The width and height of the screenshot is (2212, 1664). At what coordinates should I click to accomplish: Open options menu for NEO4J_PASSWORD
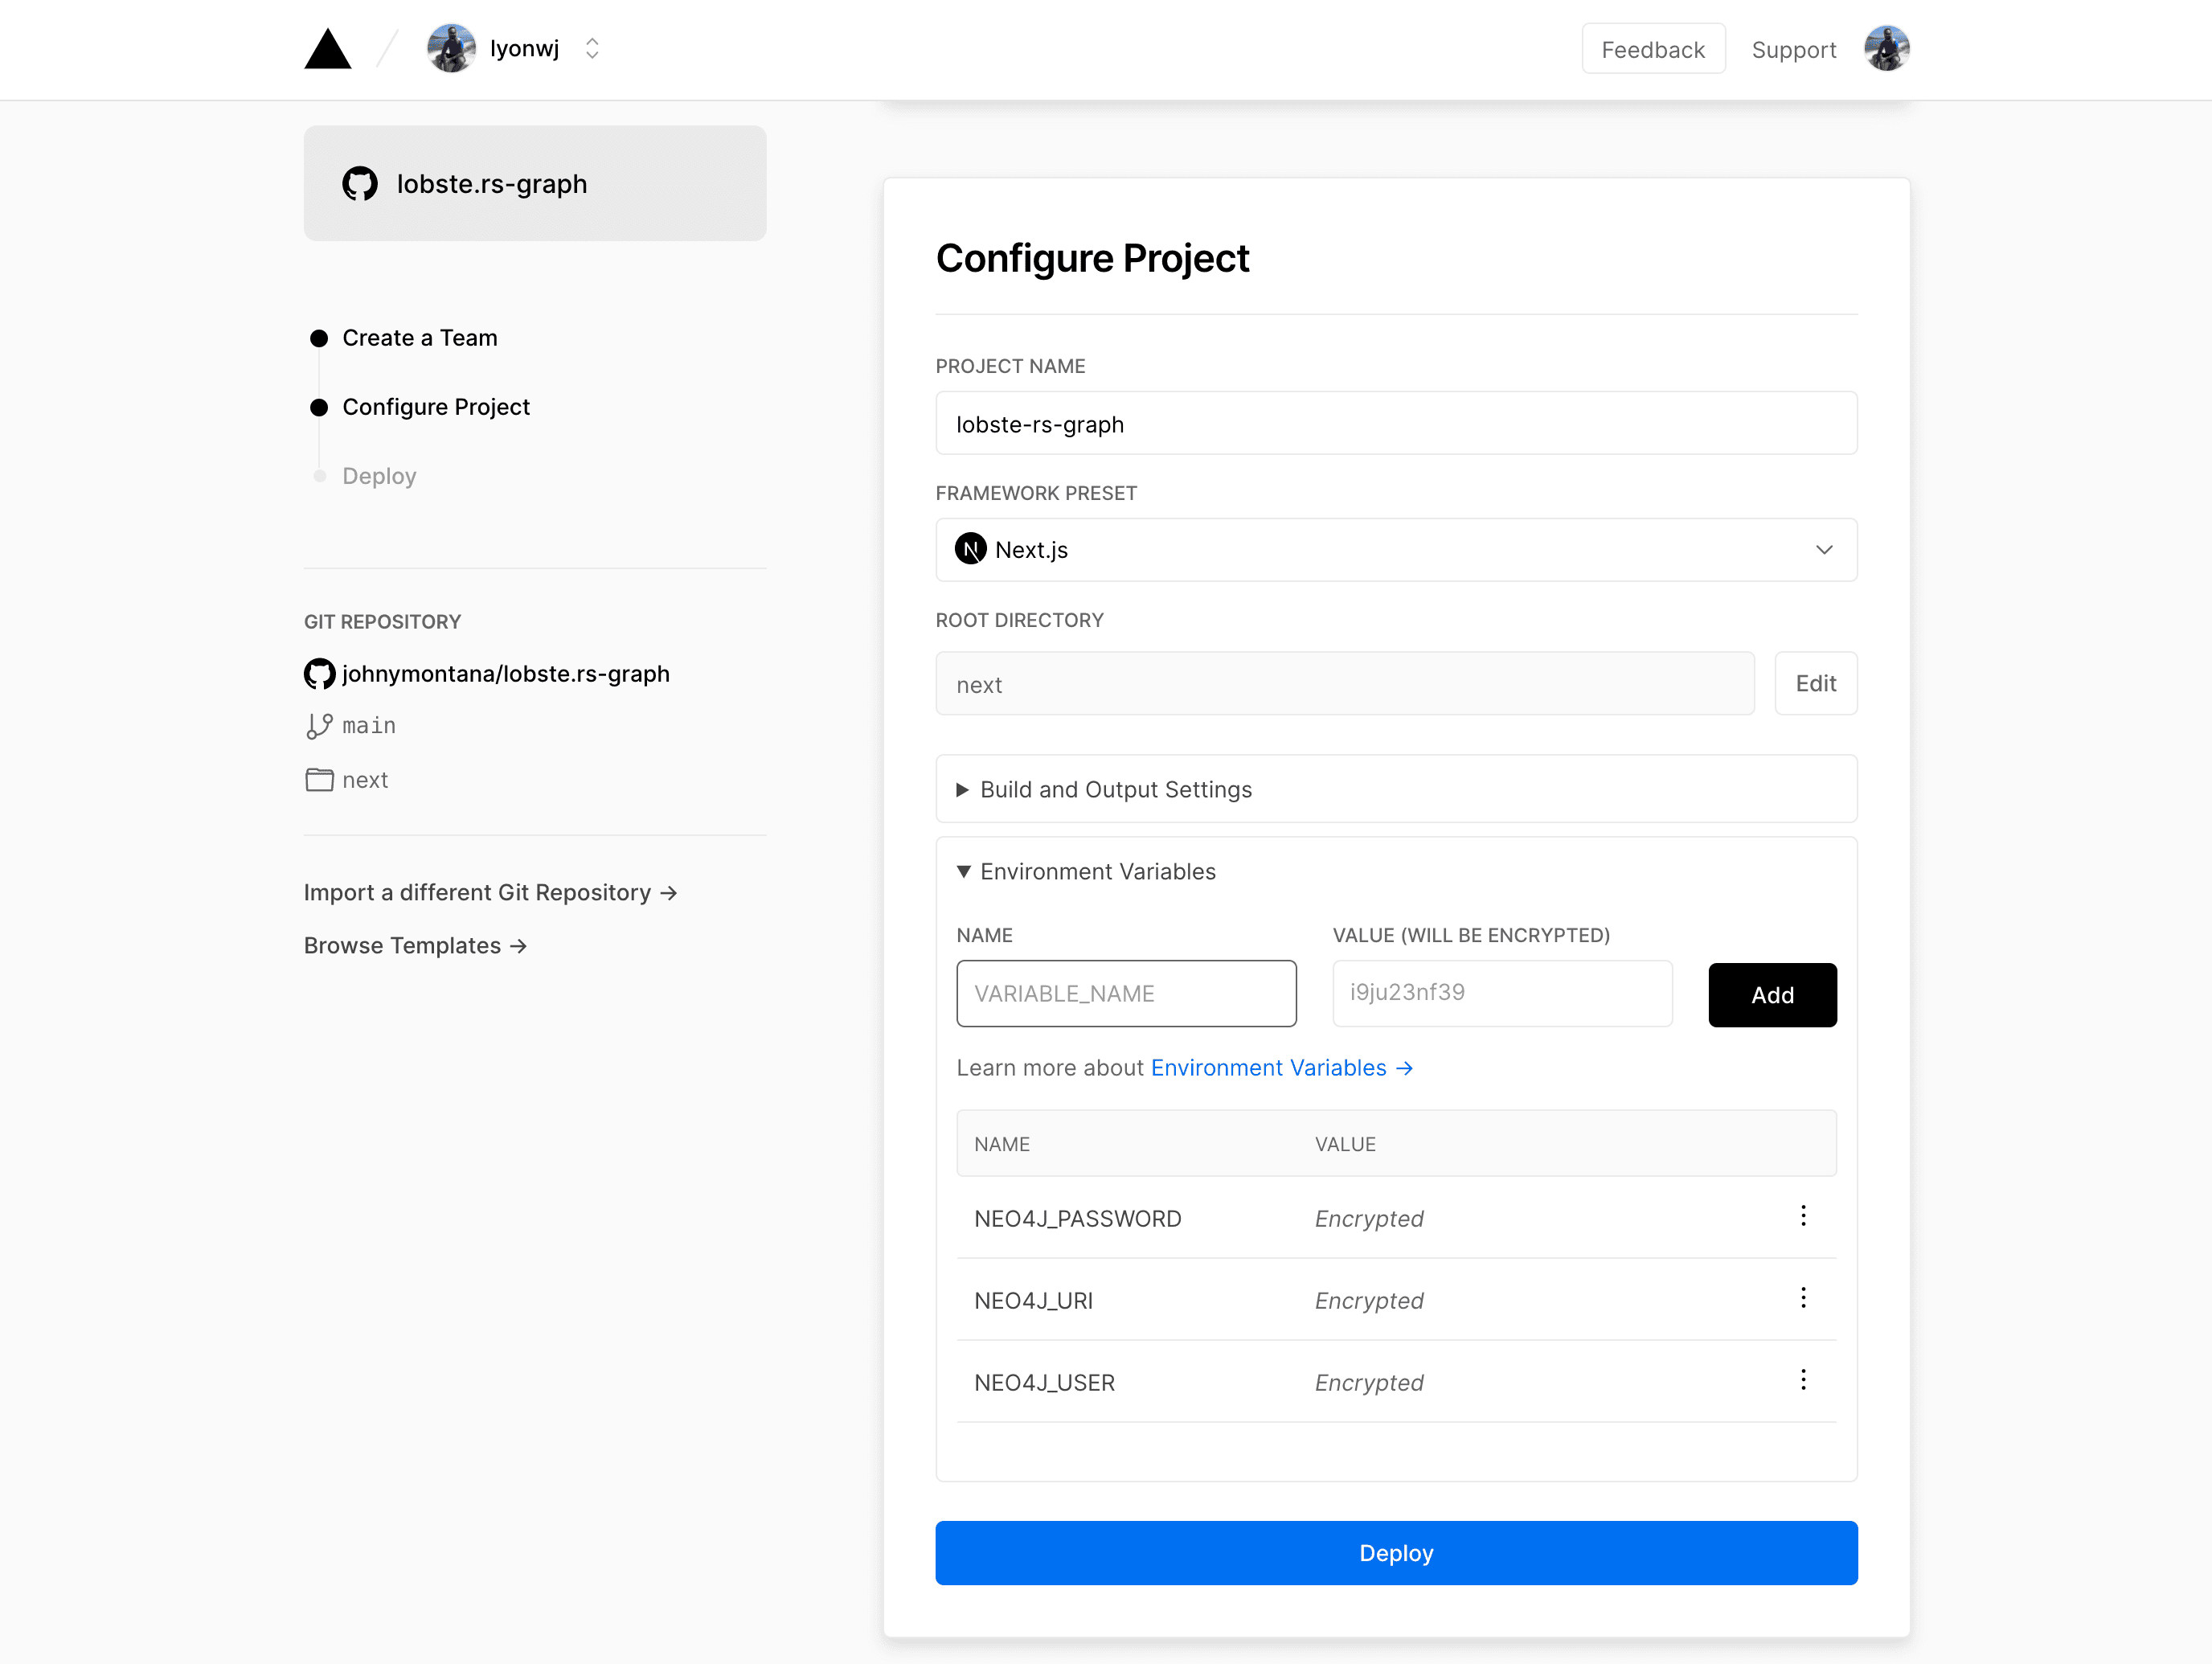(1803, 1216)
